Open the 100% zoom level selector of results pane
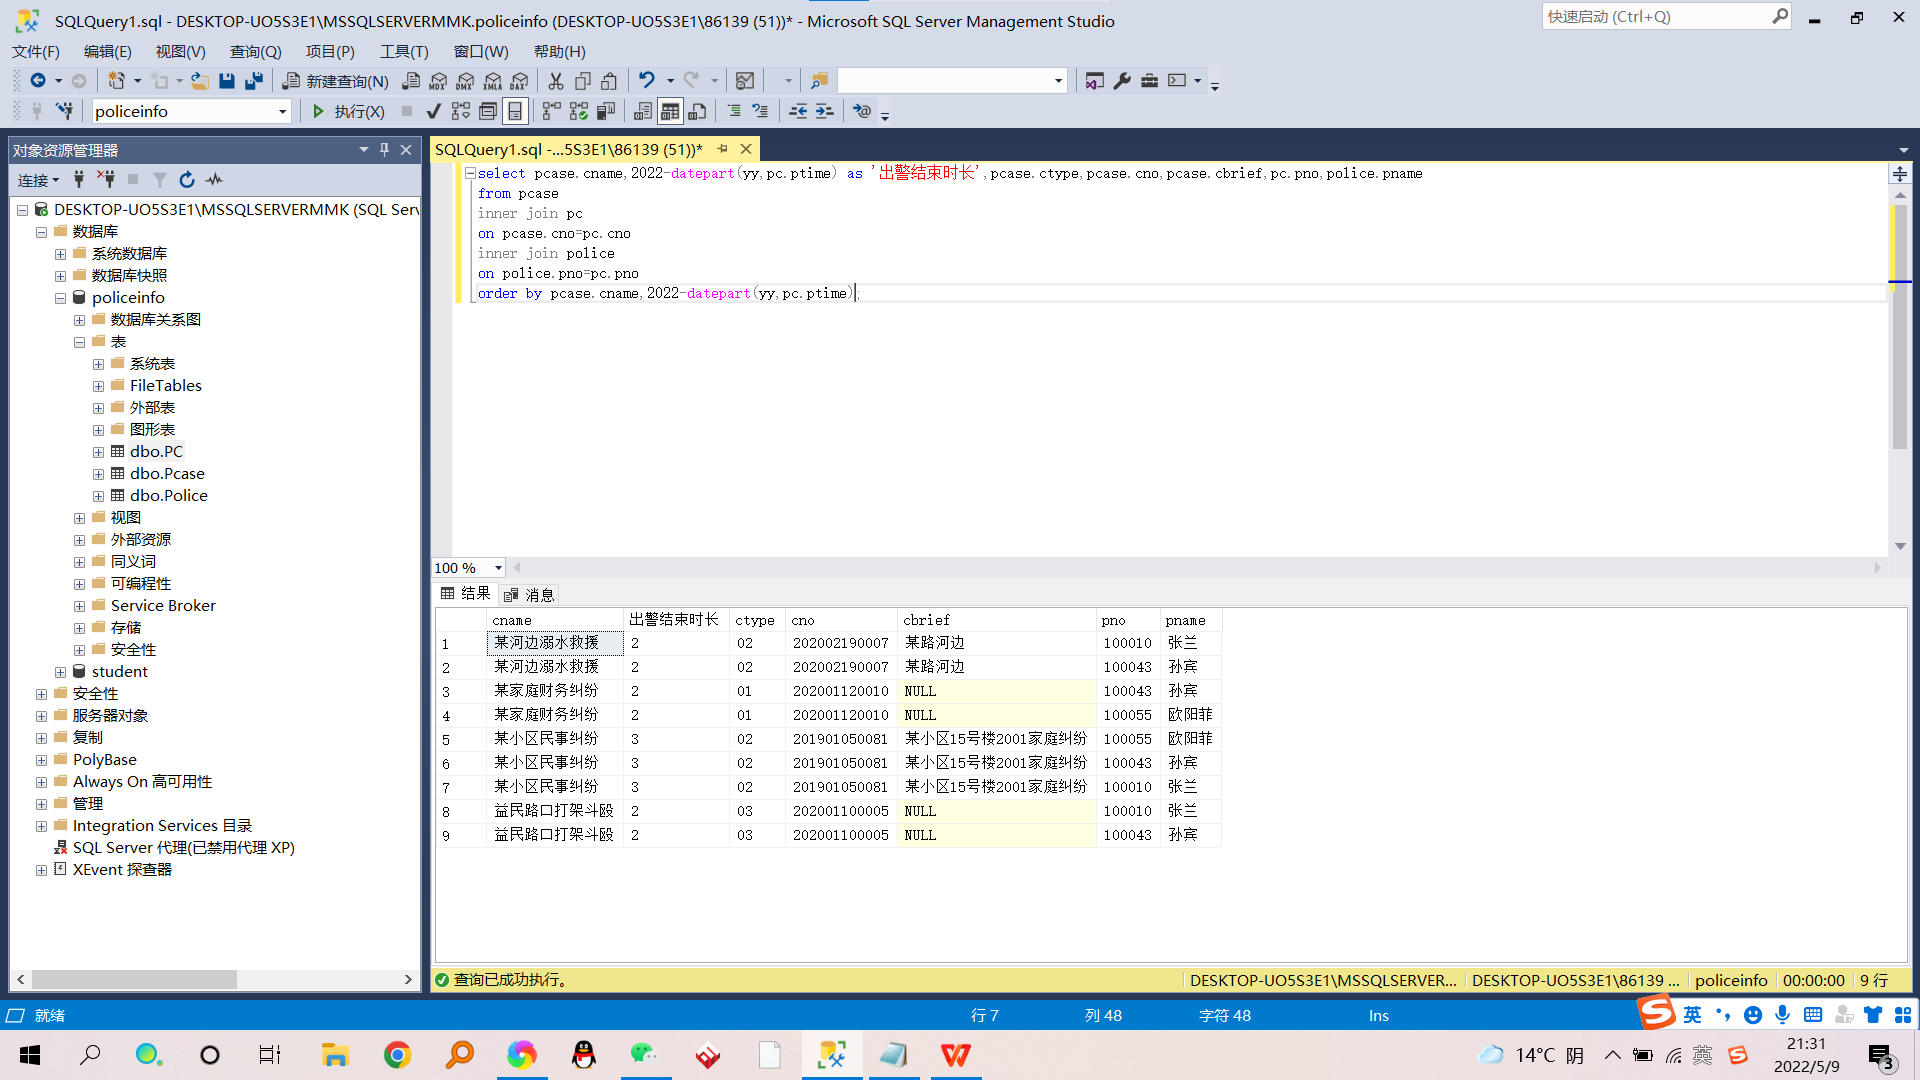Image resolution: width=1920 pixels, height=1080 pixels. (x=497, y=567)
